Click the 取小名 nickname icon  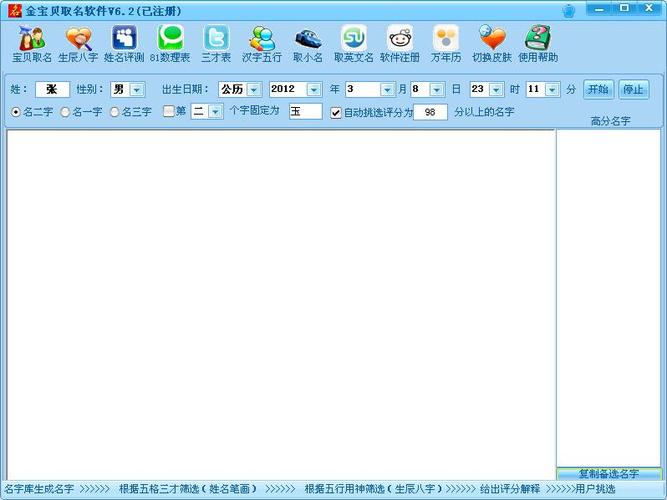(x=308, y=43)
